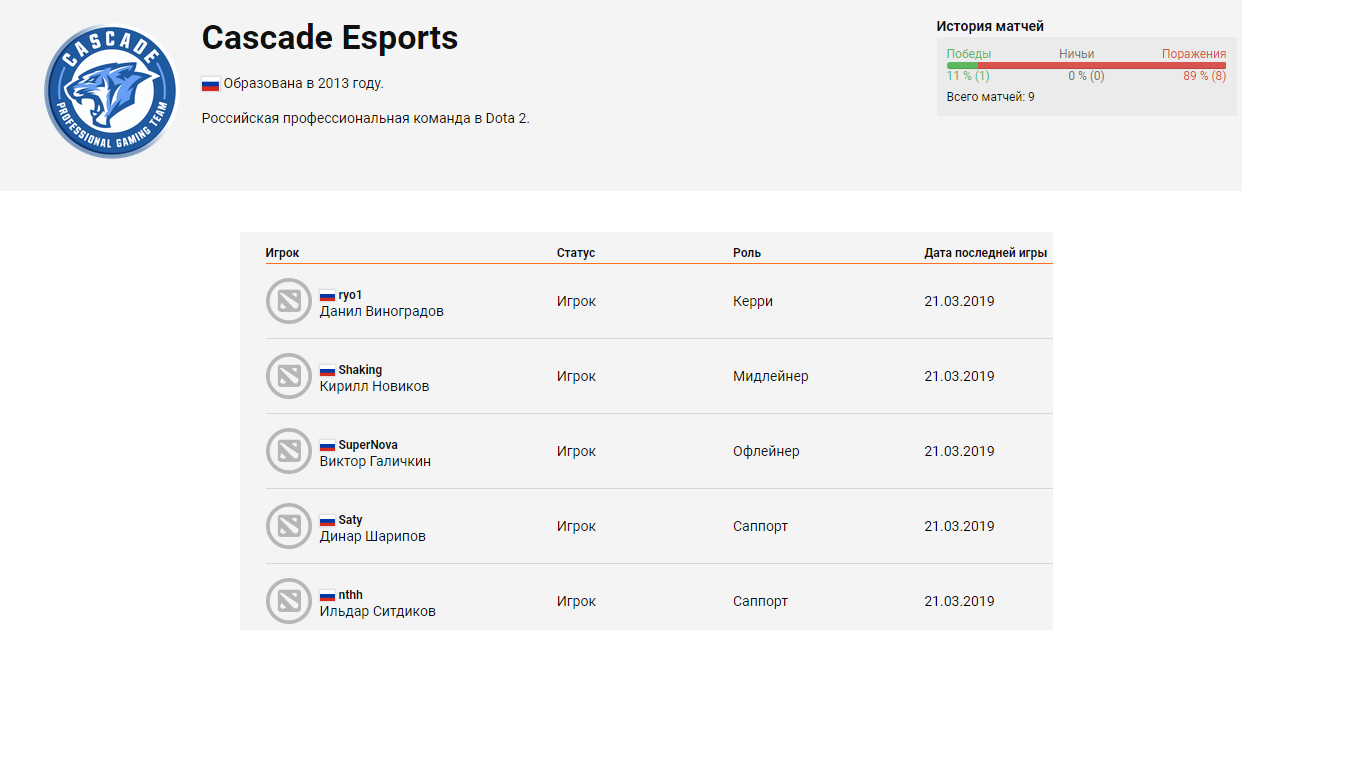The image size is (1366, 768).
Task: Click the Статус column header
Action: [576, 253]
